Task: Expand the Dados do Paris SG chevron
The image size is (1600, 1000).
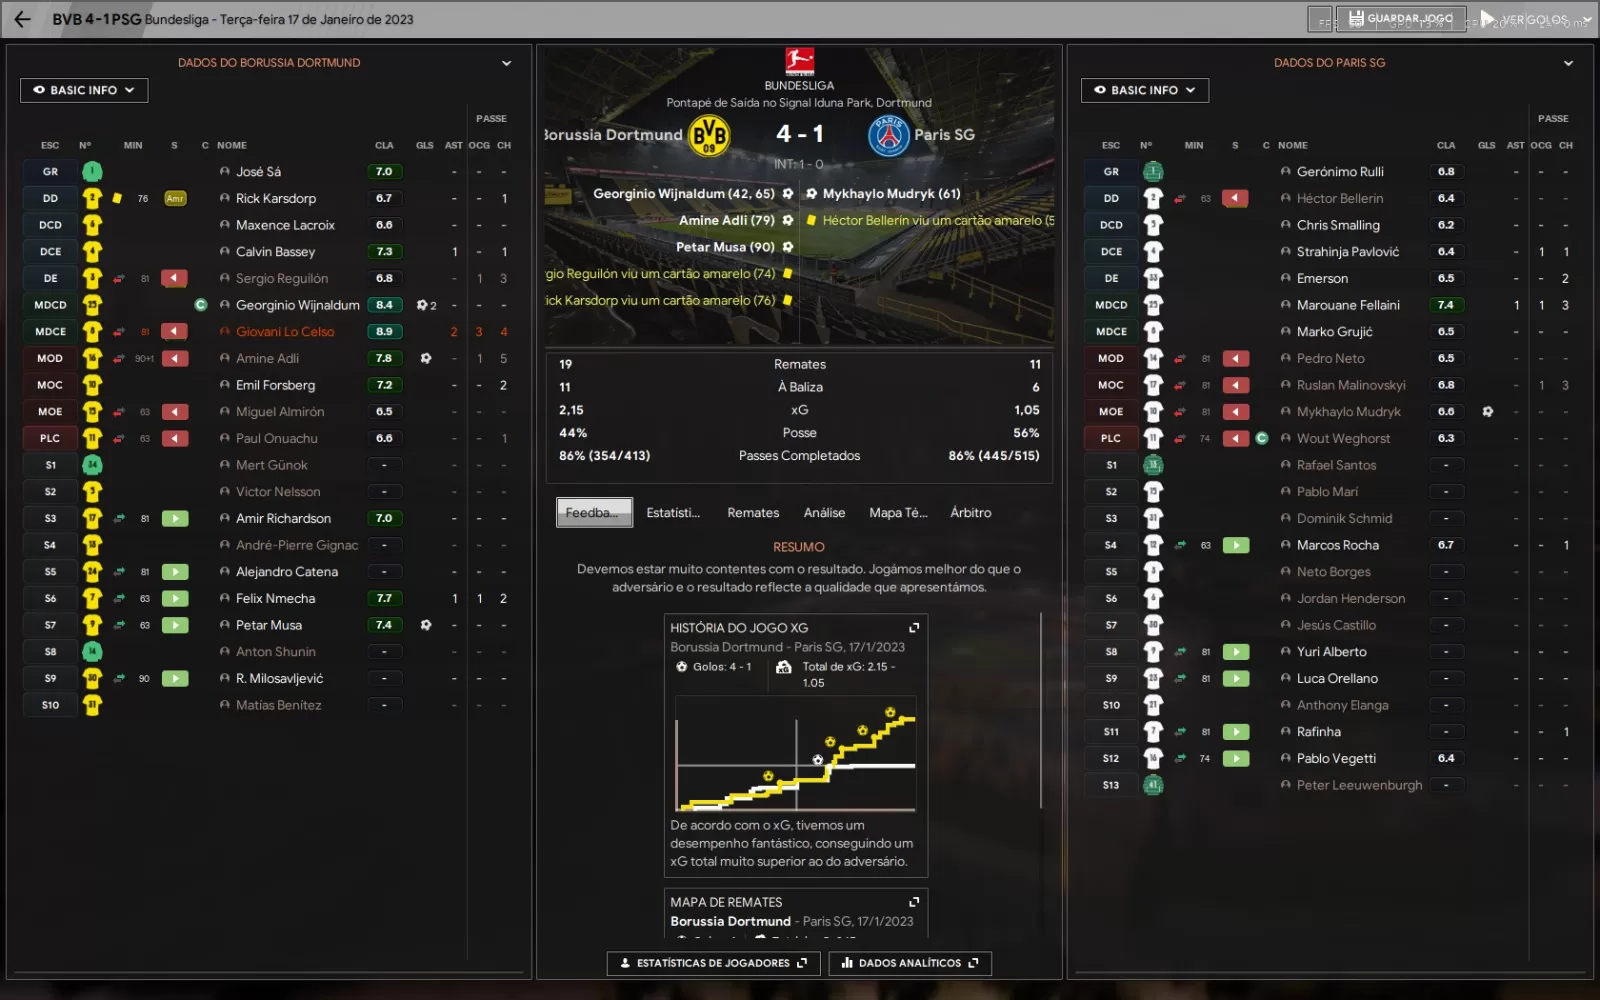Action: [x=1568, y=63]
